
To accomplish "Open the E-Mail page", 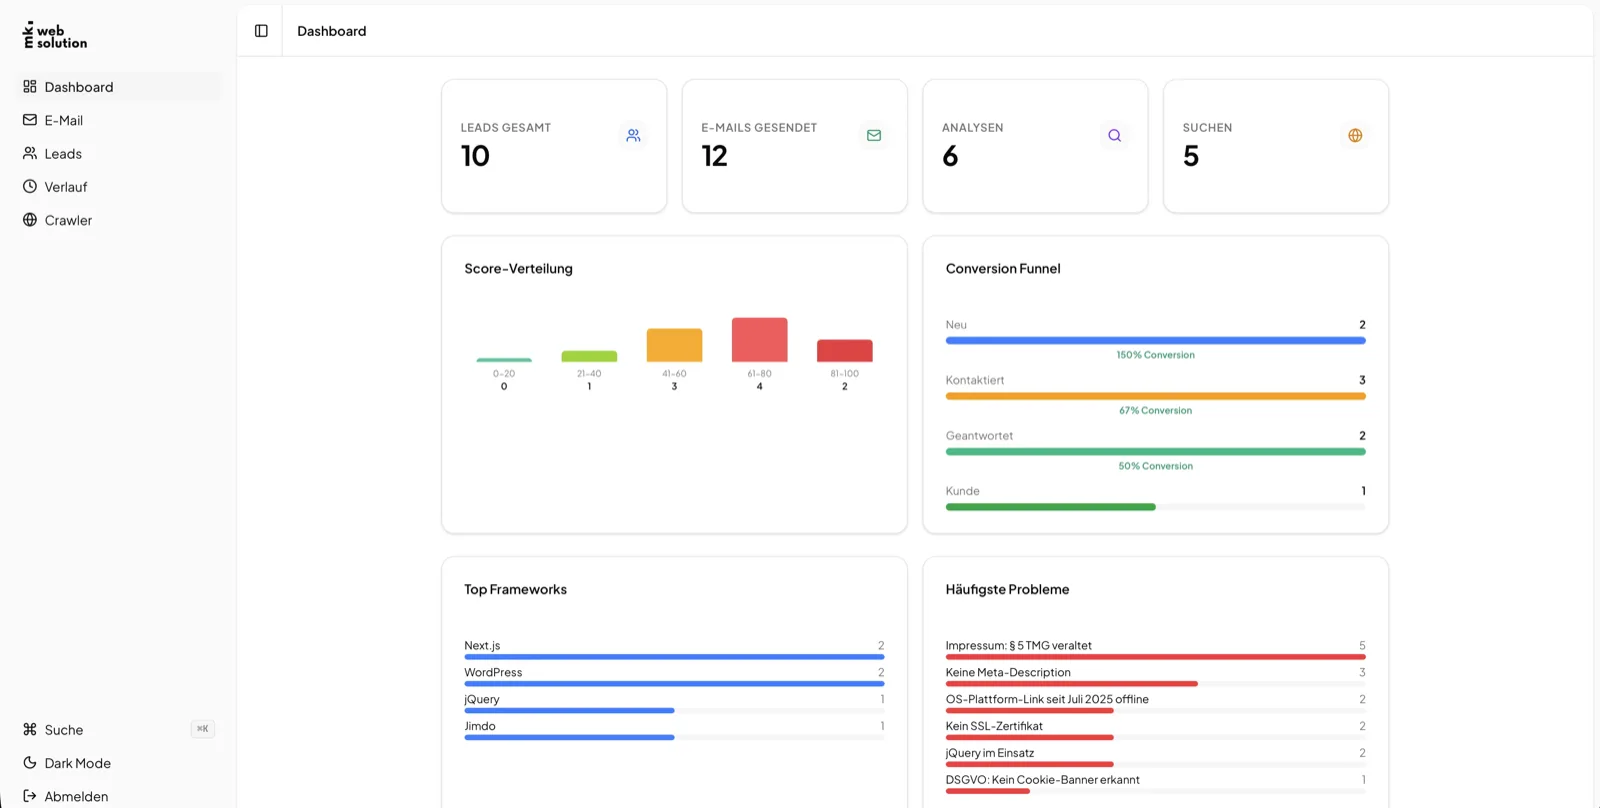I will pos(120,120).
